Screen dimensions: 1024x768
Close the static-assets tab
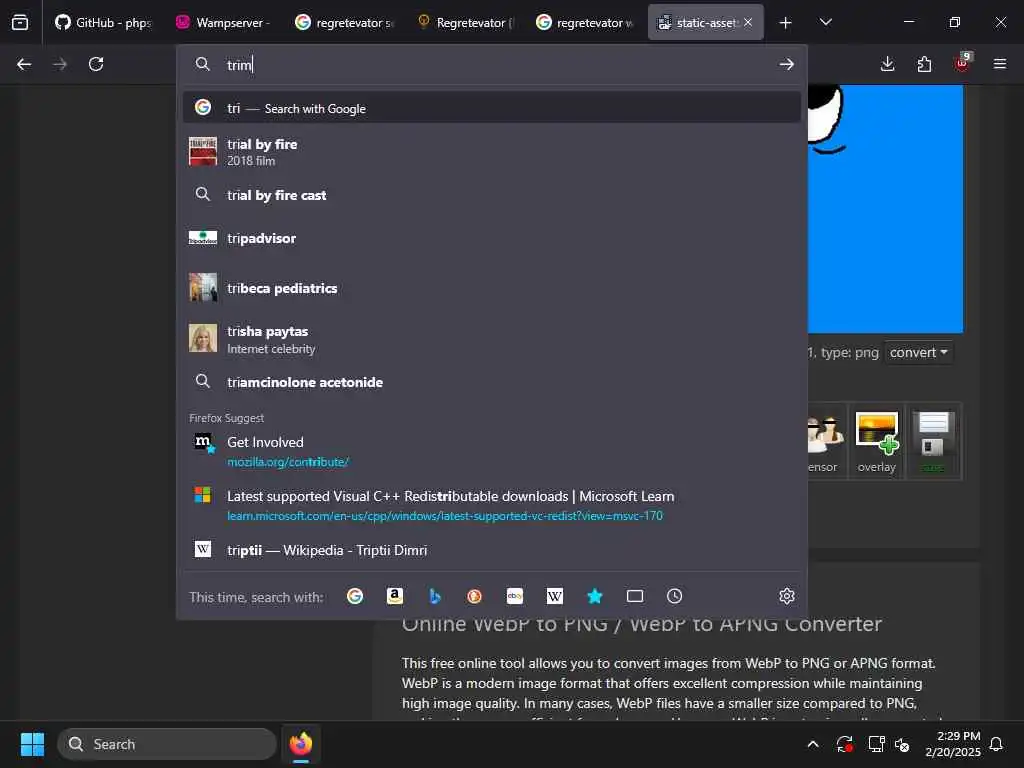(748, 22)
